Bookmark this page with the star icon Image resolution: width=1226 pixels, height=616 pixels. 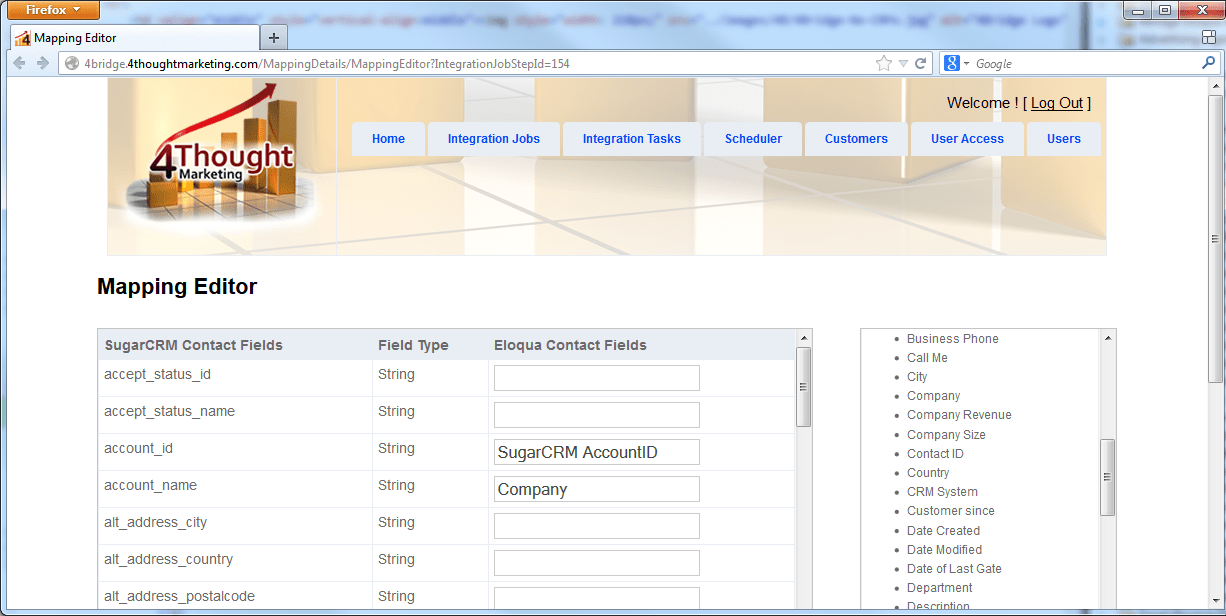[x=883, y=63]
